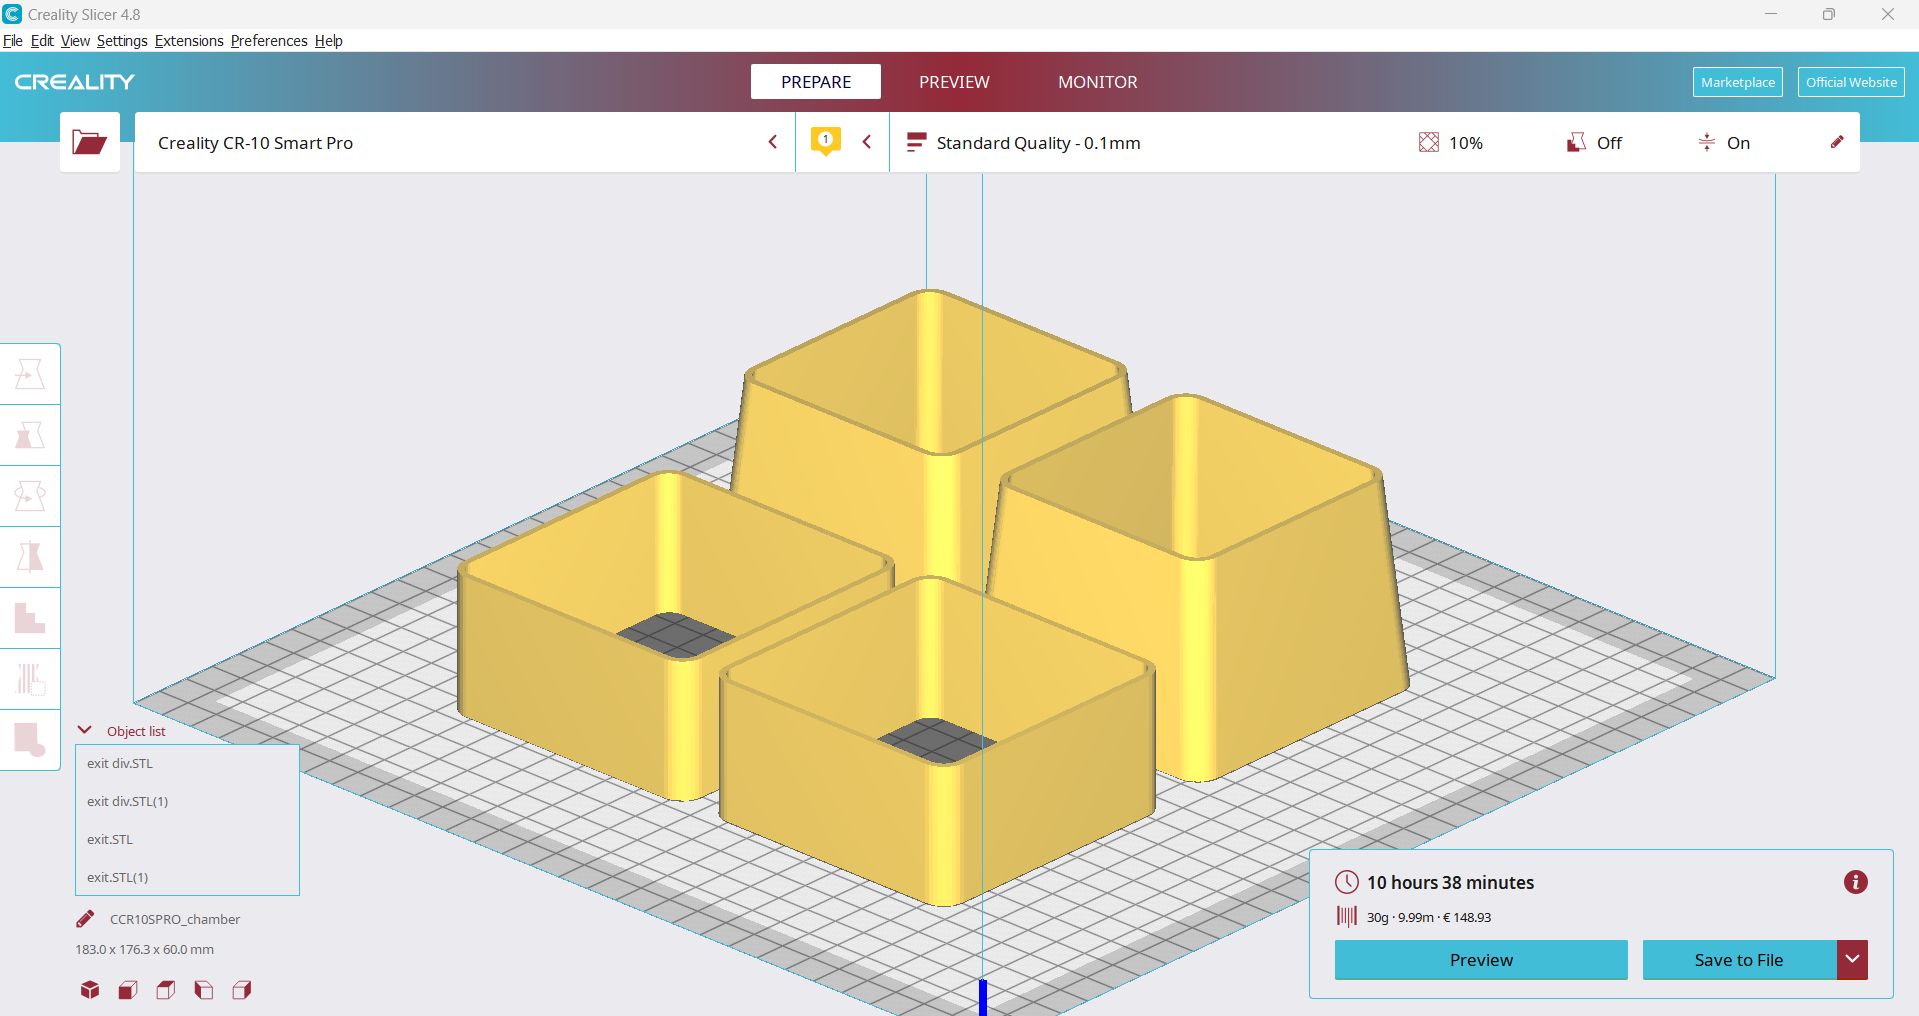This screenshot has height=1016, width=1919.
Task: Click the 30g · 9.99m · € 148.93 cost text
Action: click(x=1429, y=917)
